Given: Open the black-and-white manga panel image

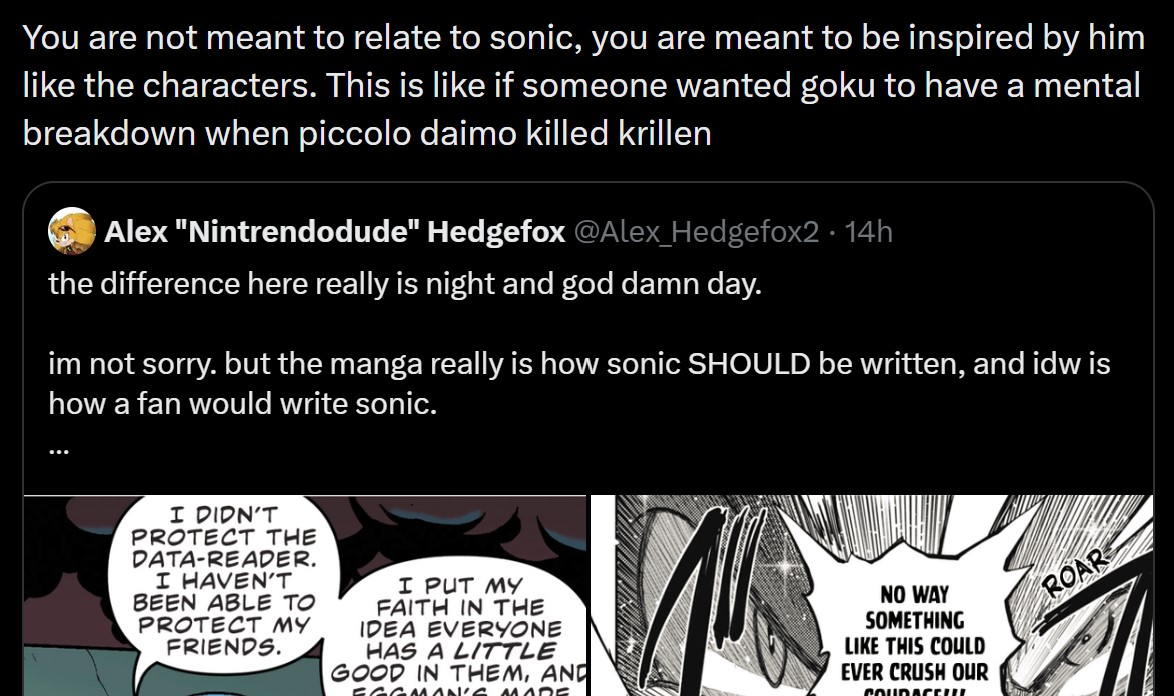Looking at the screenshot, I should tap(872, 596).
